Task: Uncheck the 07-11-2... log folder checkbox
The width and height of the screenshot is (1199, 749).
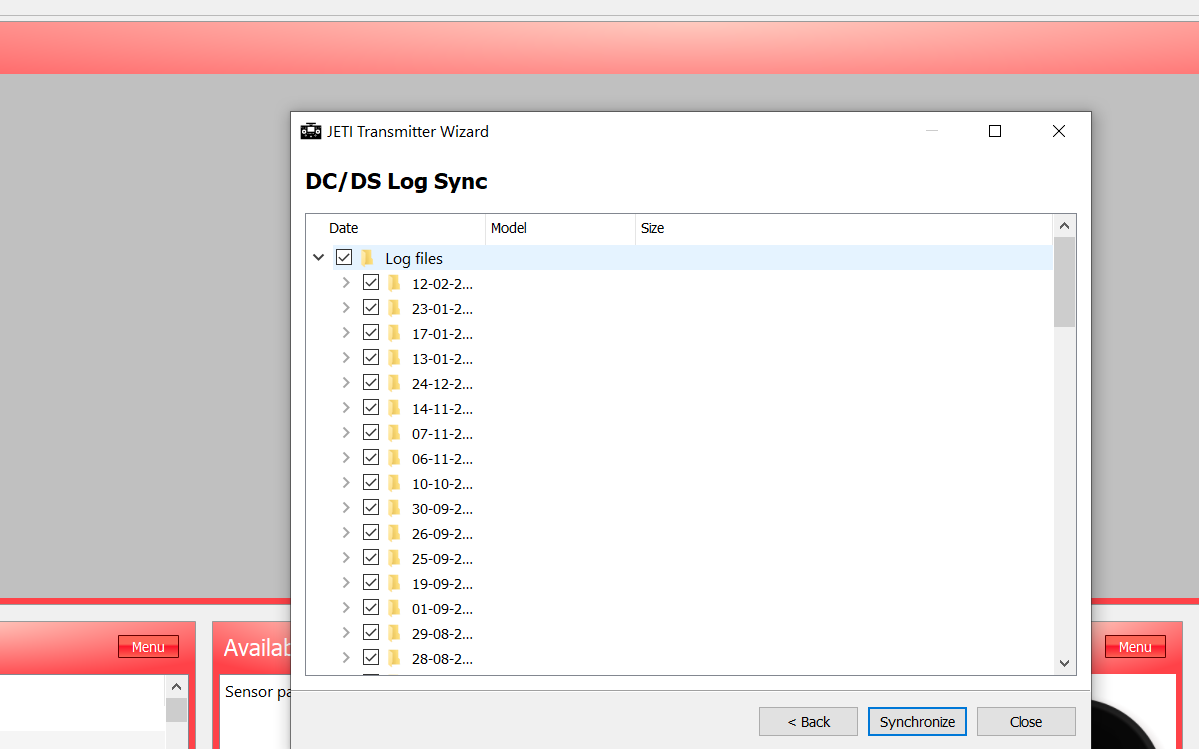Action: click(371, 433)
